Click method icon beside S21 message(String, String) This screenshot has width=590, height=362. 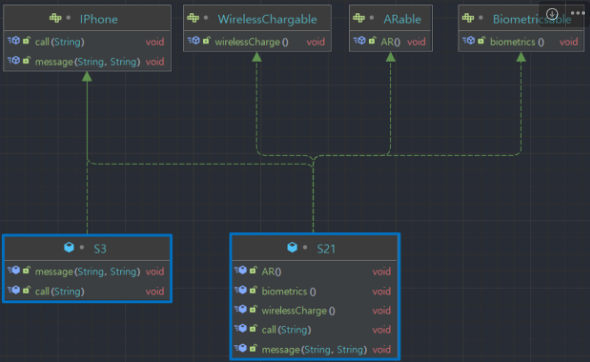click(241, 348)
